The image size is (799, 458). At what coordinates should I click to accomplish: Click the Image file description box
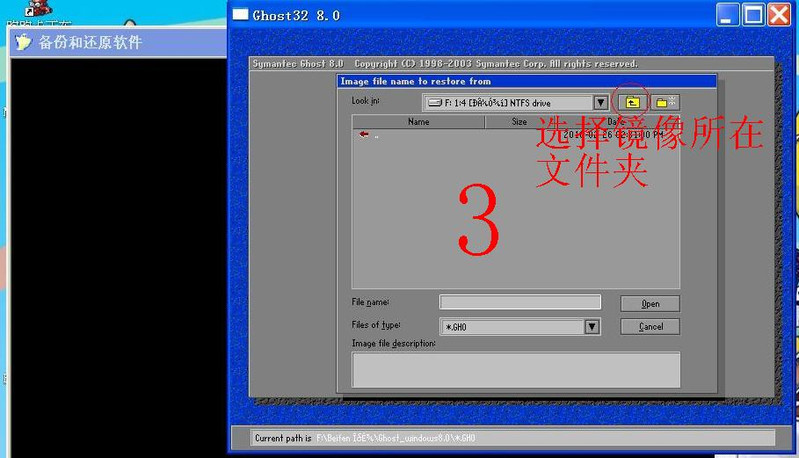516,369
